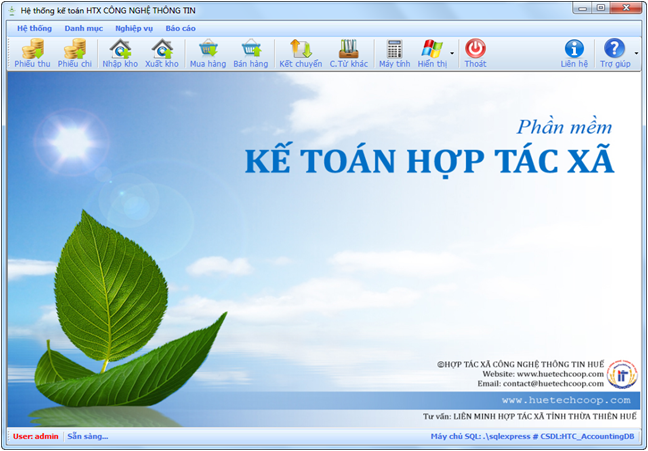Click the User: admin status entry

36,437
